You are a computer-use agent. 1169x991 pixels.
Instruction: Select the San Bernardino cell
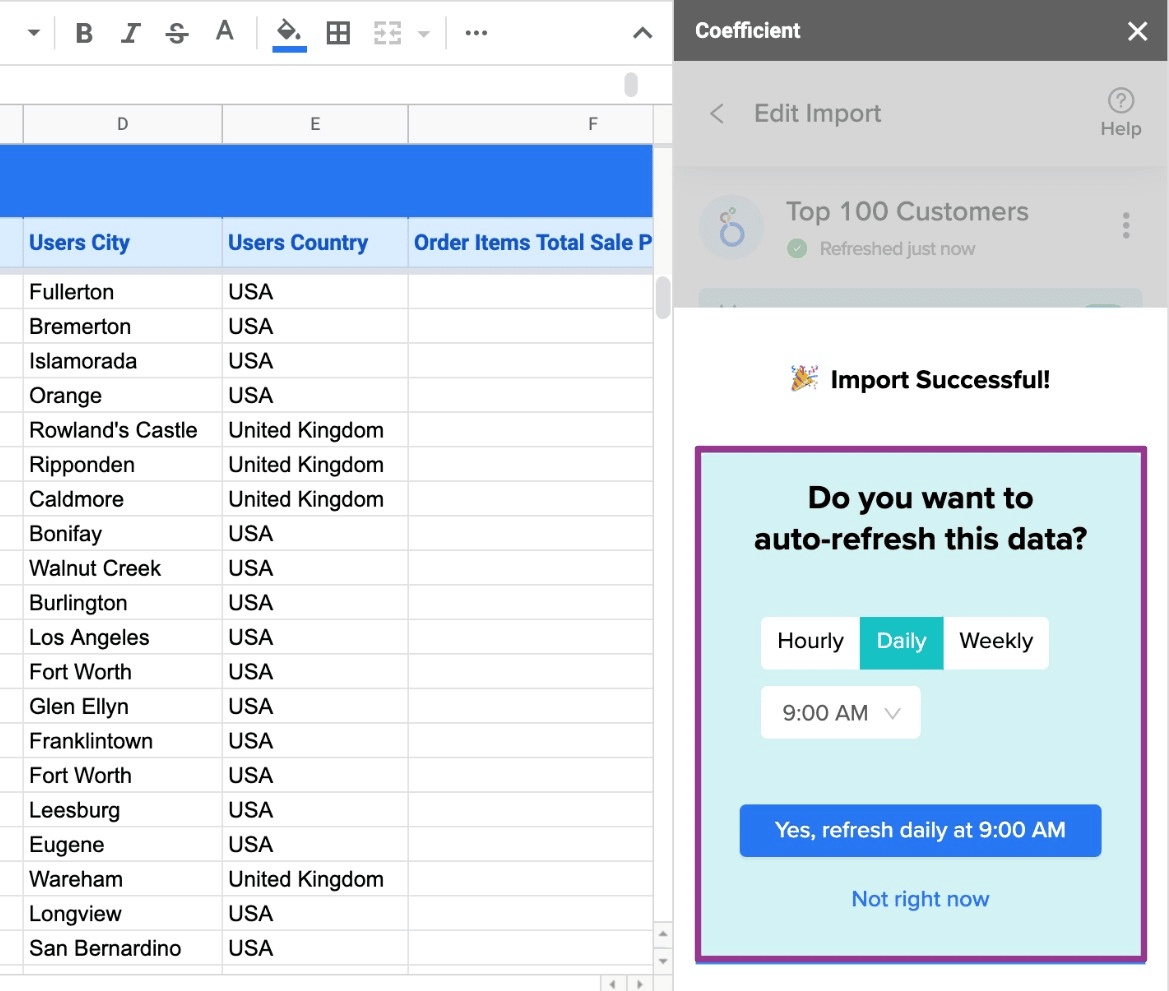[122, 948]
